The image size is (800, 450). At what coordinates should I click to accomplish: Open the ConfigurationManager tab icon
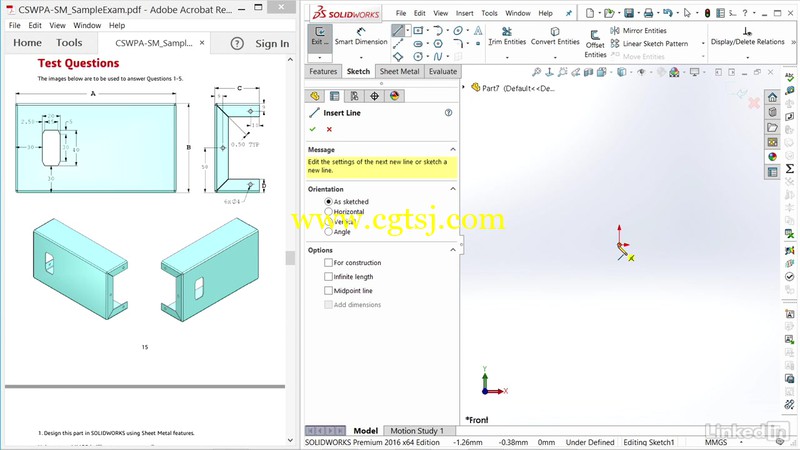(x=355, y=96)
